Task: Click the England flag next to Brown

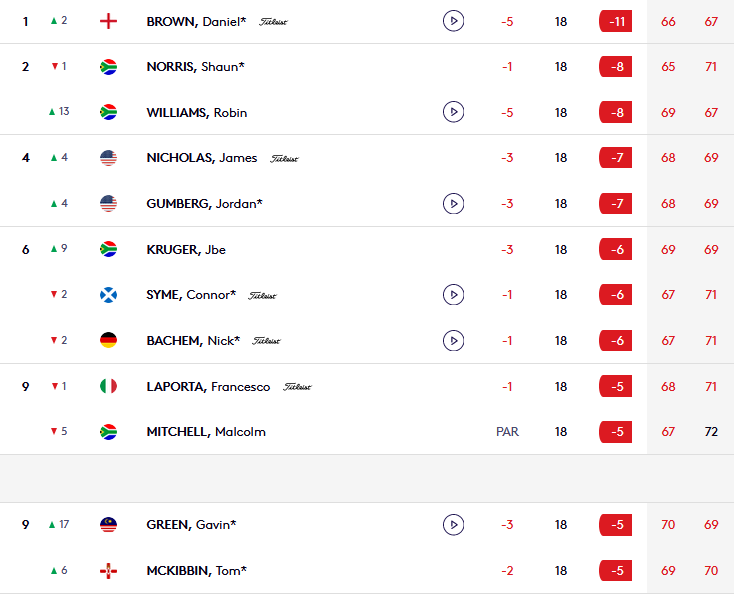Action: pos(108,21)
